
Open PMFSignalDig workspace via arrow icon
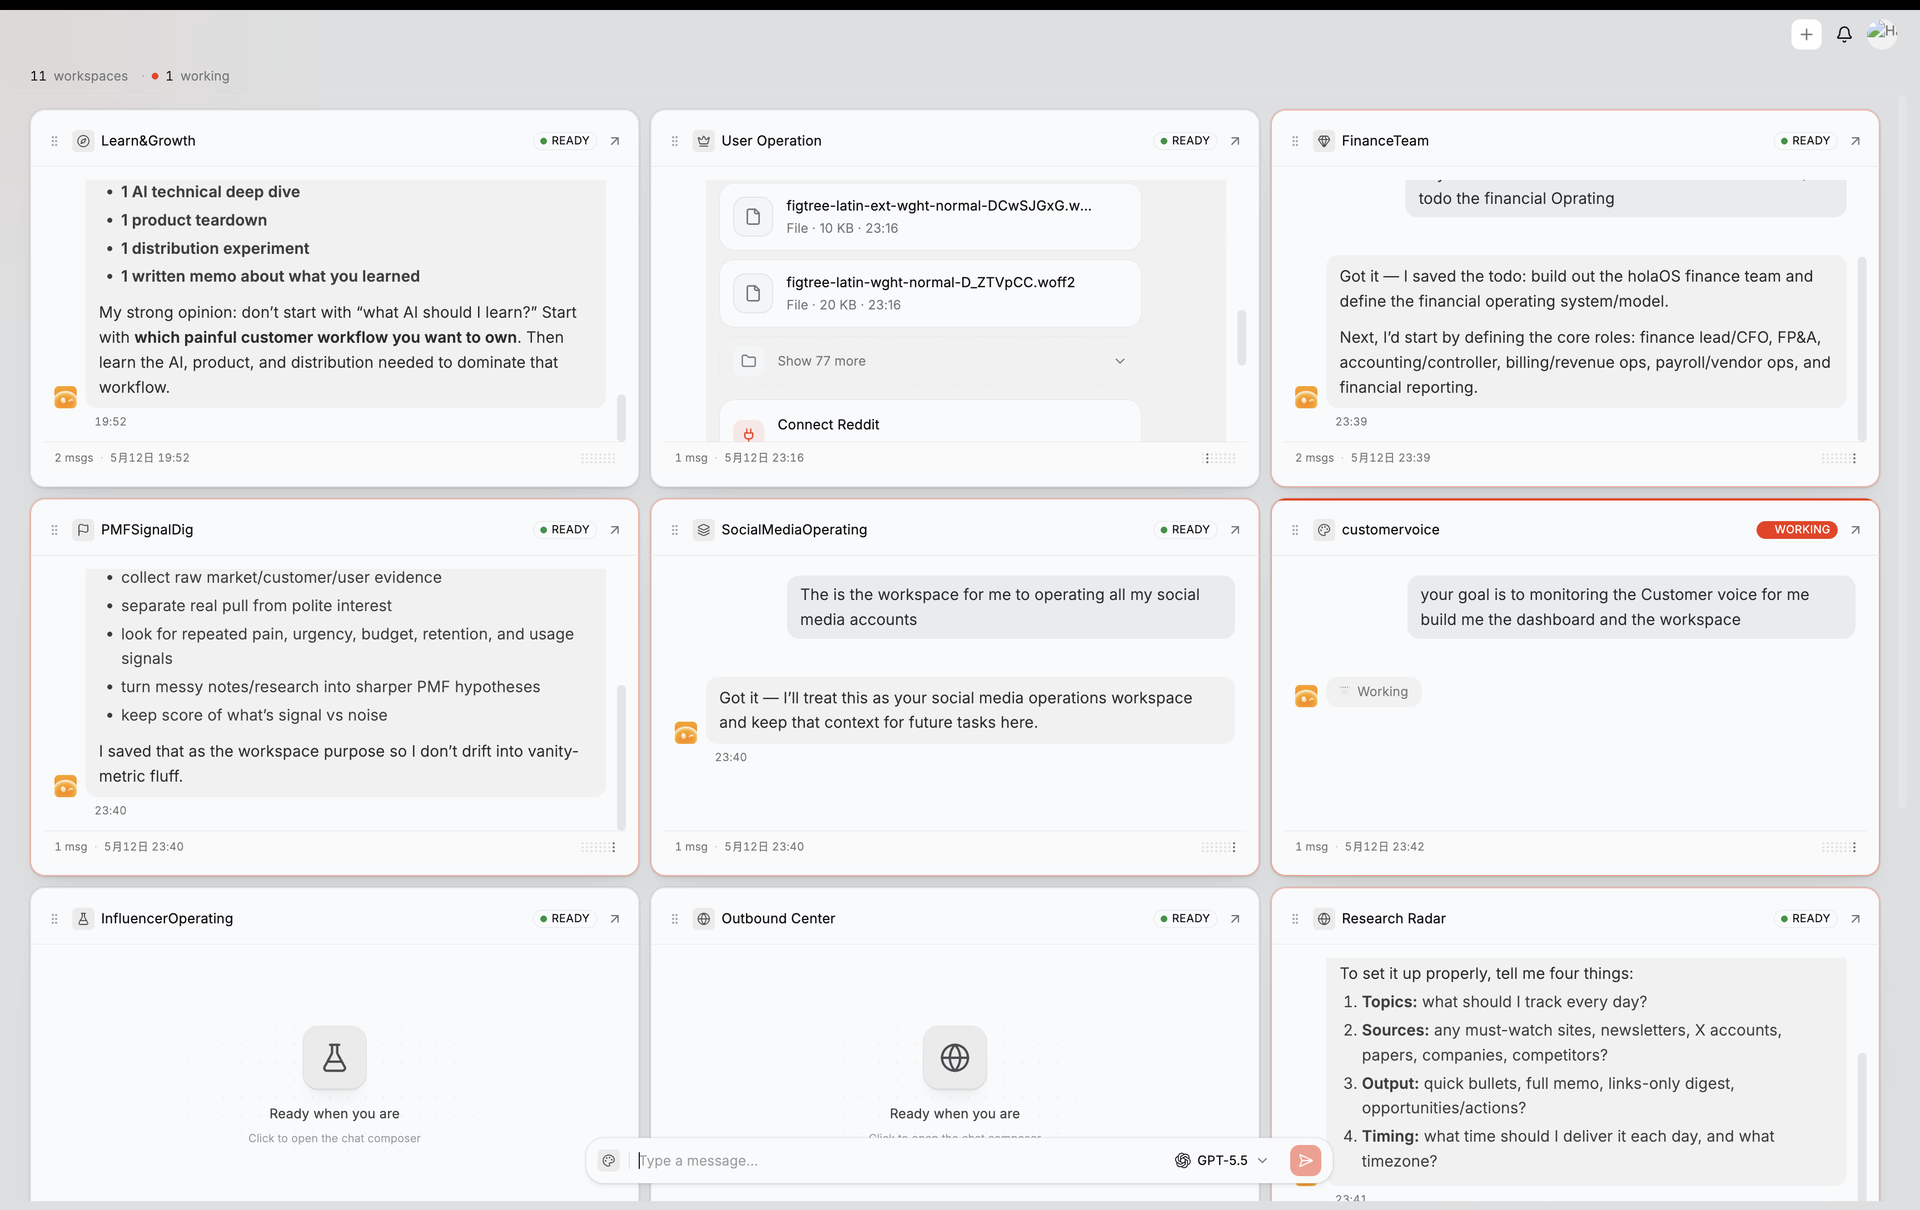coord(615,530)
